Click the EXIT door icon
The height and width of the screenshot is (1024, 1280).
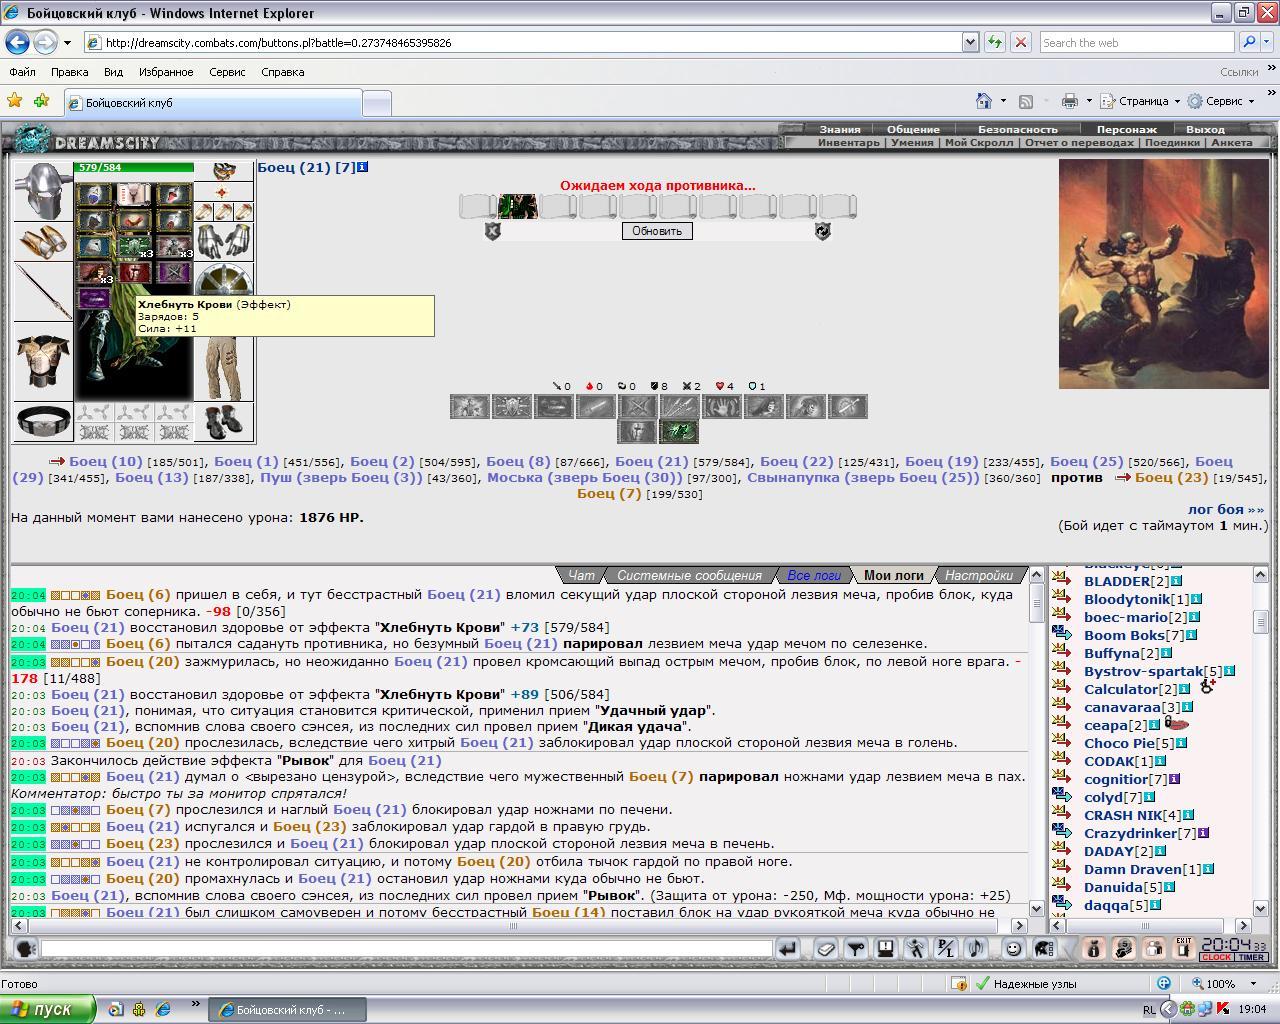(x=1183, y=948)
